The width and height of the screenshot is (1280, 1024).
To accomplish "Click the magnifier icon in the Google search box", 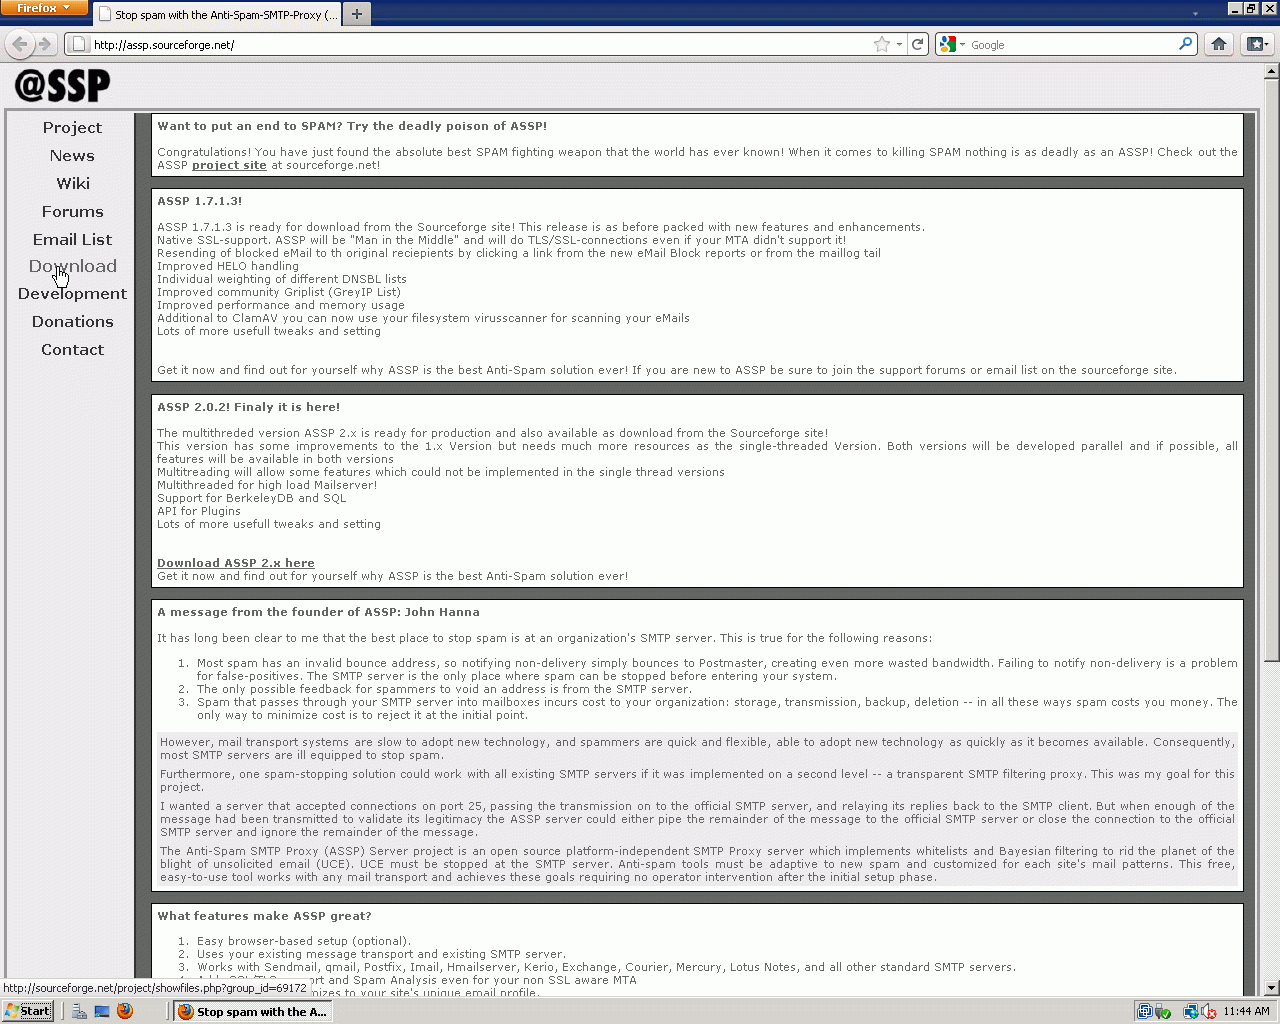I will (x=1185, y=44).
